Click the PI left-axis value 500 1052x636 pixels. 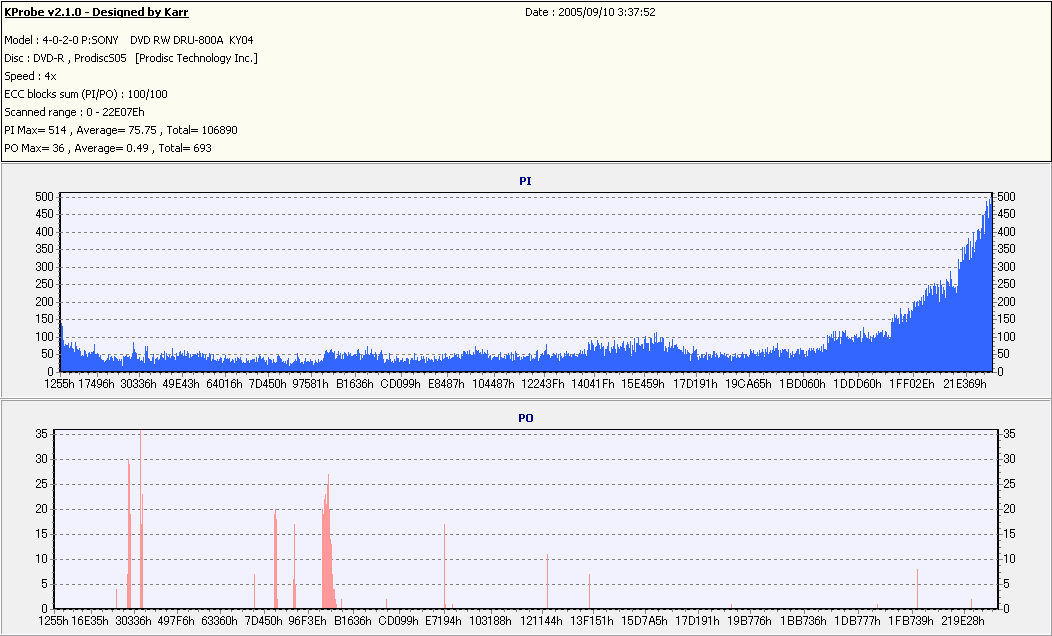pos(44,197)
